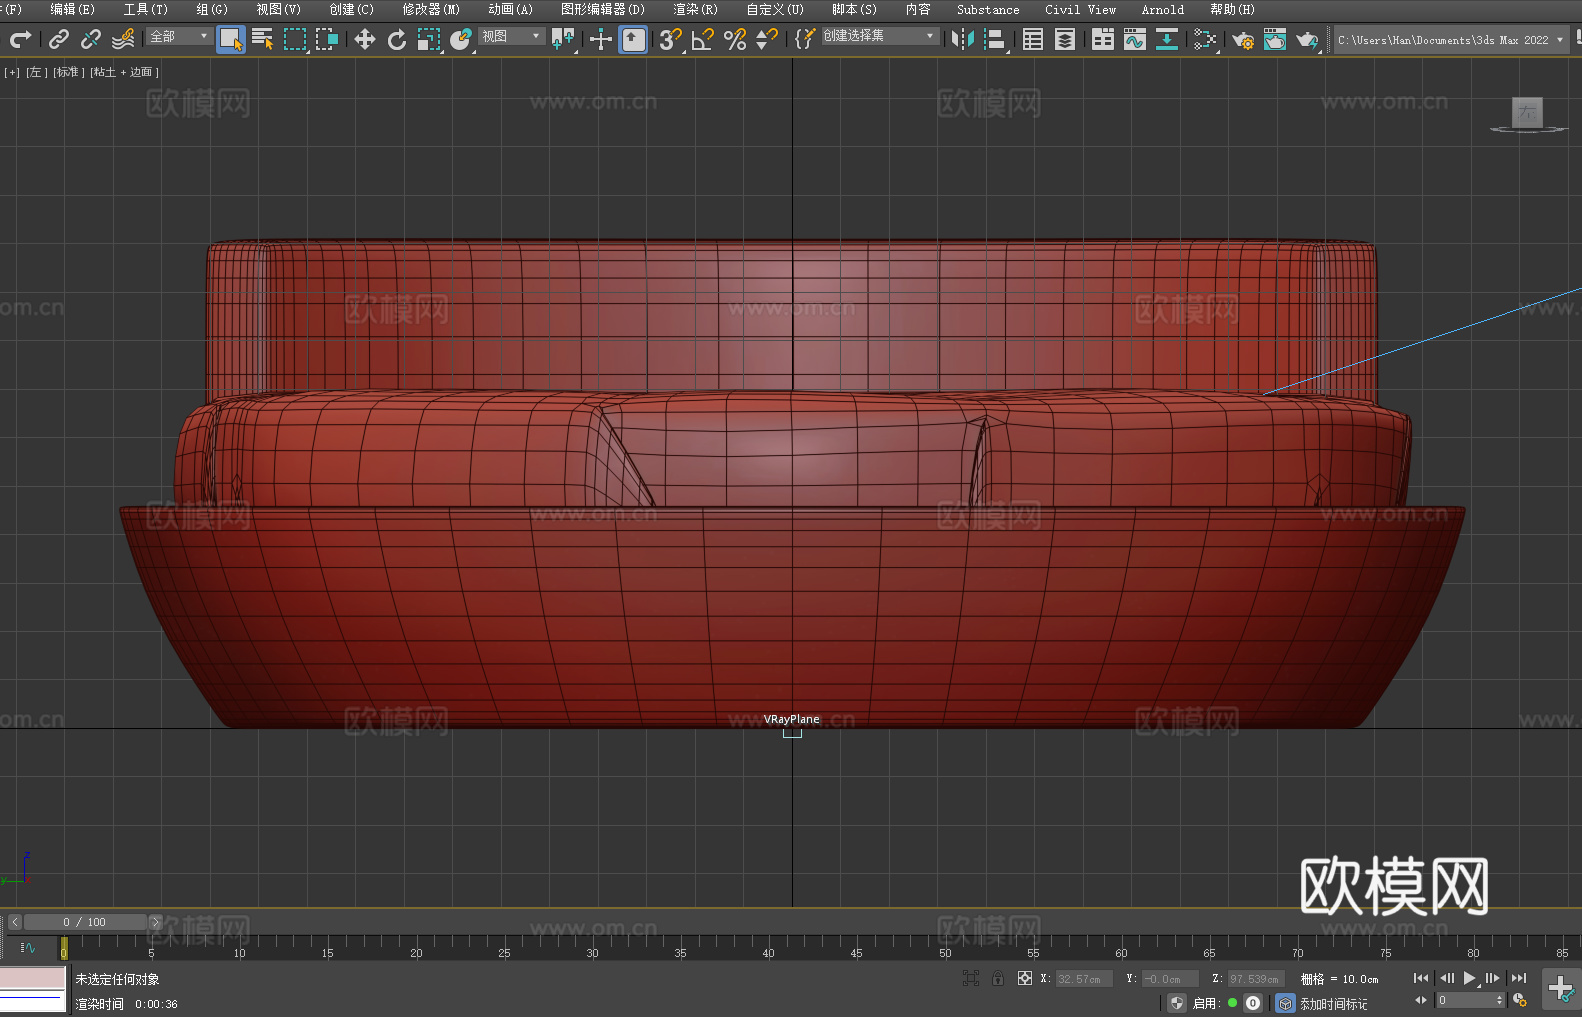Expand the 创建选择集 named selection dropdown
The image size is (1582, 1017).
879,36
